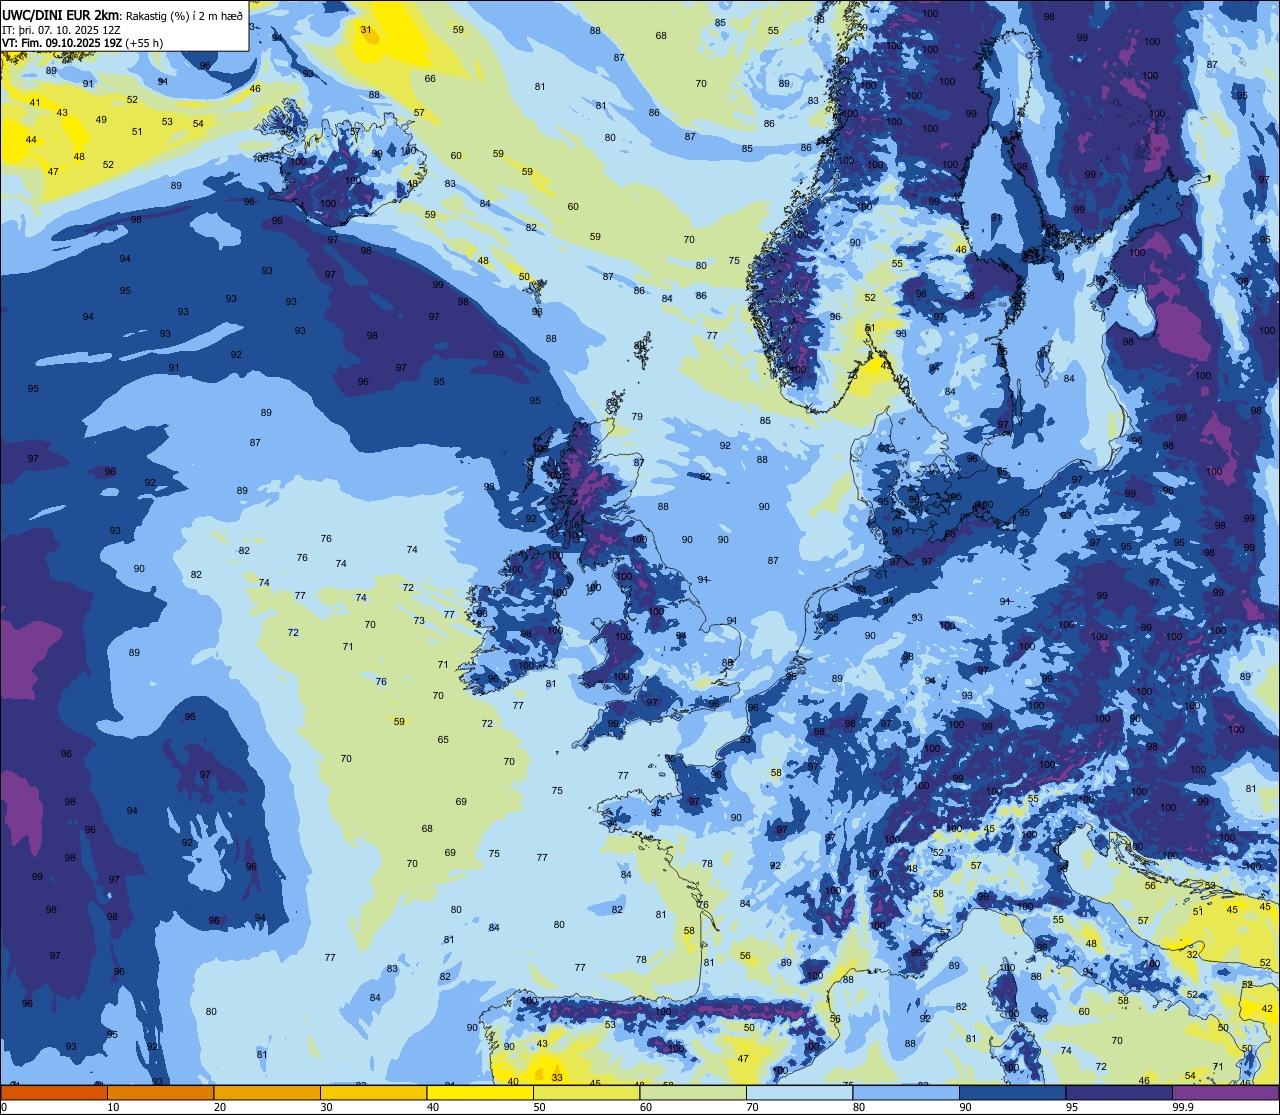Screen dimensions: 1280x1115
Task: Click the "VT: Fim. 09.10.2025 19Z" line
Action: (63, 44)
